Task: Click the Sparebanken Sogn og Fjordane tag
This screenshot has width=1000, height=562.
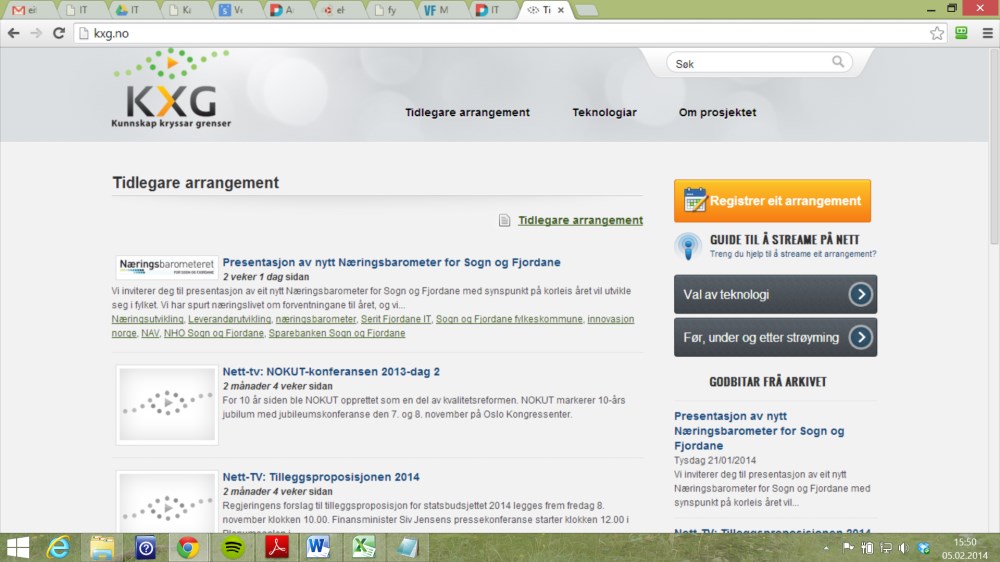Action: point(336,333)
